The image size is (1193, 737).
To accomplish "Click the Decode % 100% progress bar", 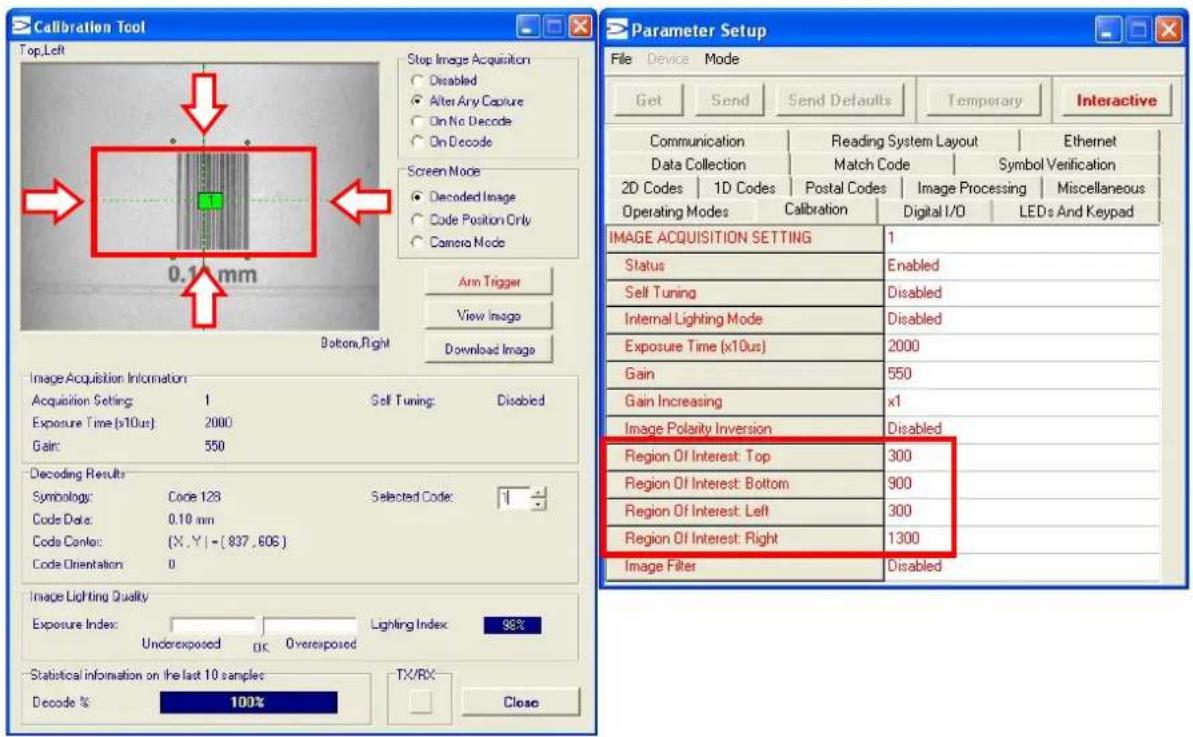I will [x=248, y=702].
